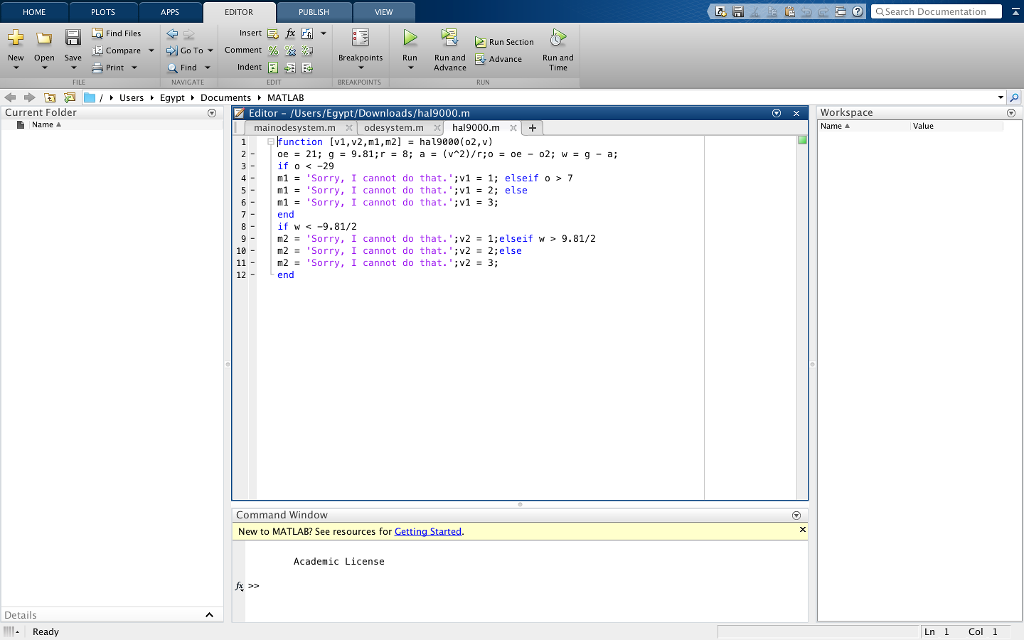This screenshot has height=640, width=1024.
Task: Click the Print button
Action: [x=108, y=67]
